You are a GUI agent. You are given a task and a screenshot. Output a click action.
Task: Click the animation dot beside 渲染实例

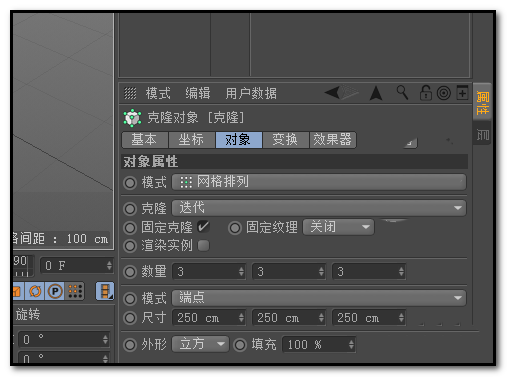click(130, 246)
